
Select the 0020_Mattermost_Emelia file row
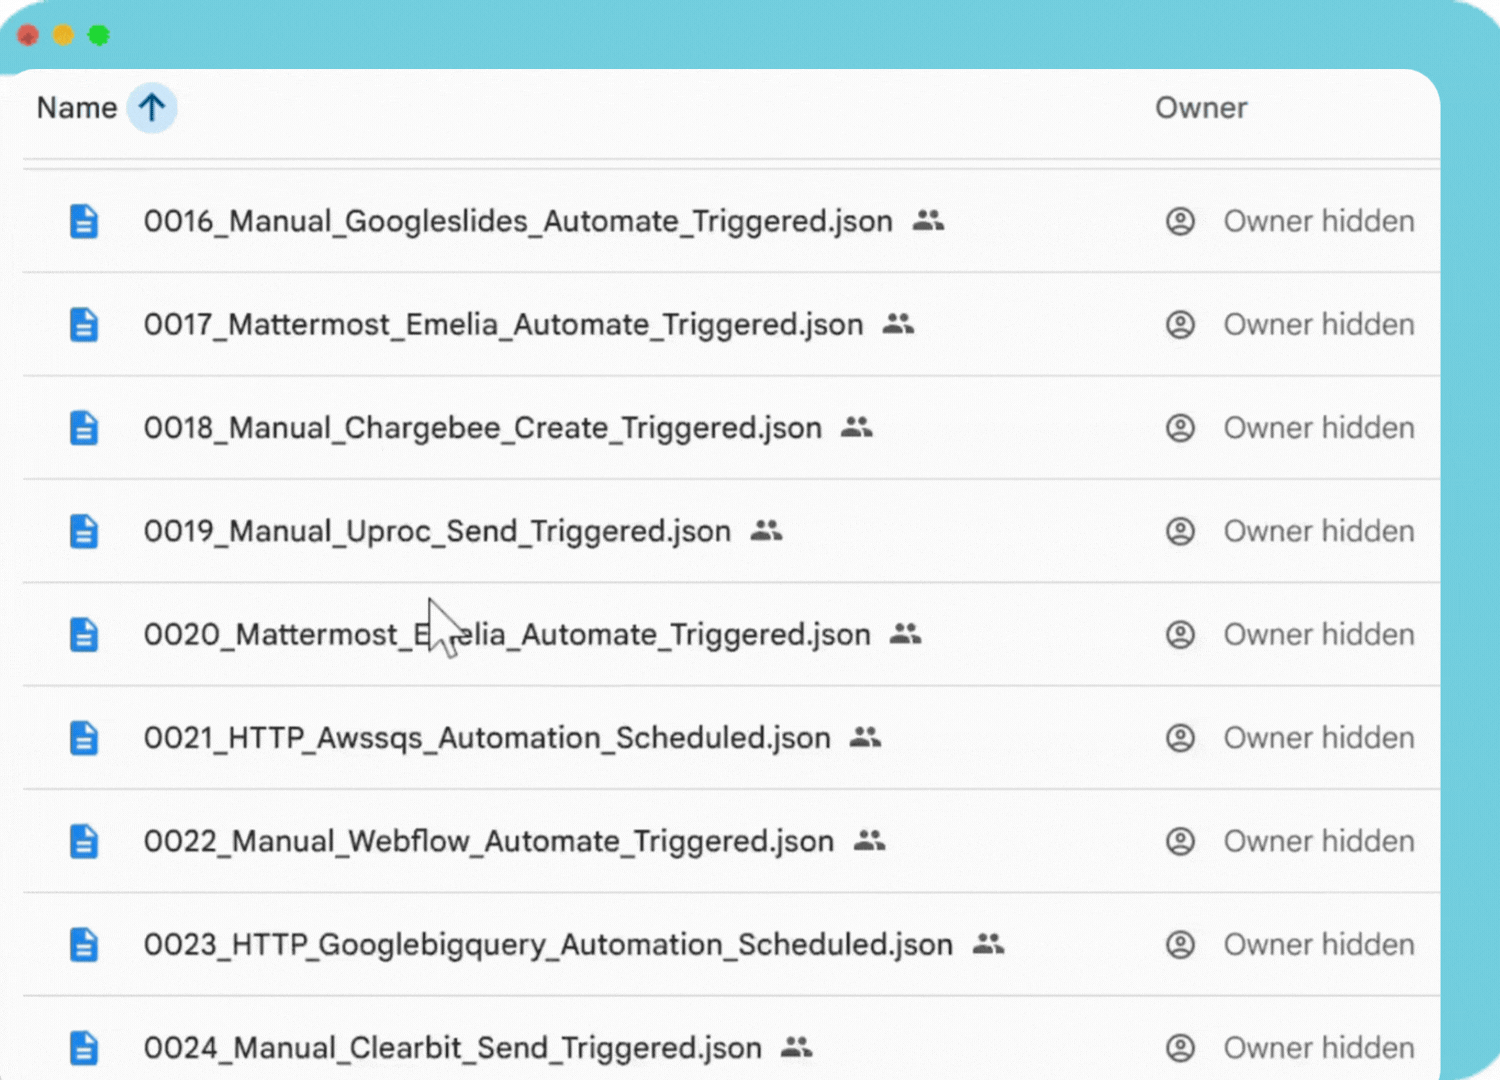coord(505,634)
